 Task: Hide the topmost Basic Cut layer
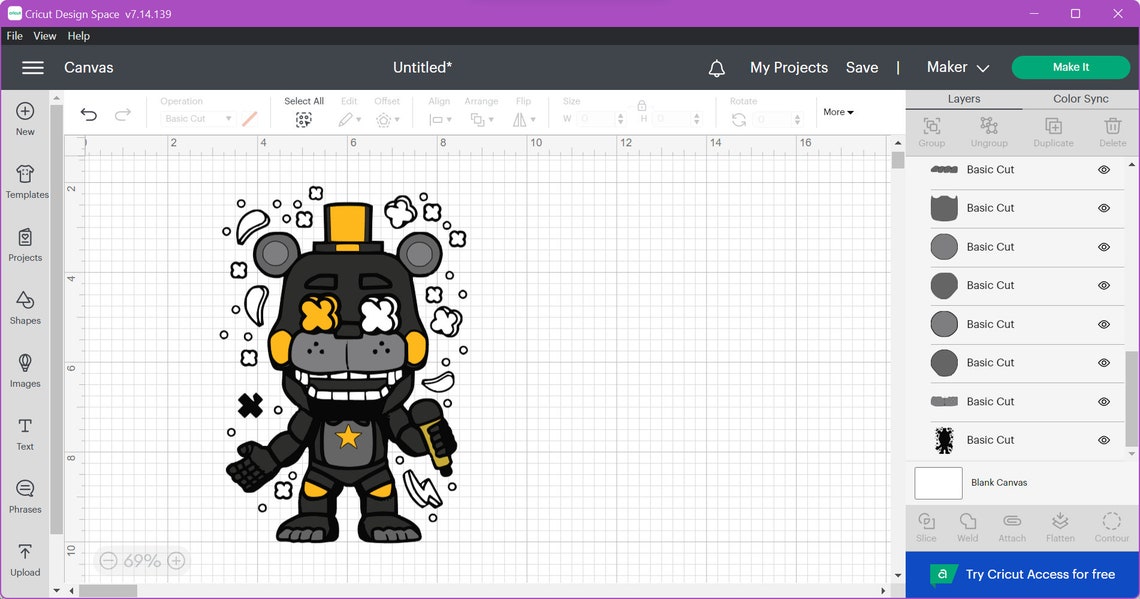[x=1104, y=169]
